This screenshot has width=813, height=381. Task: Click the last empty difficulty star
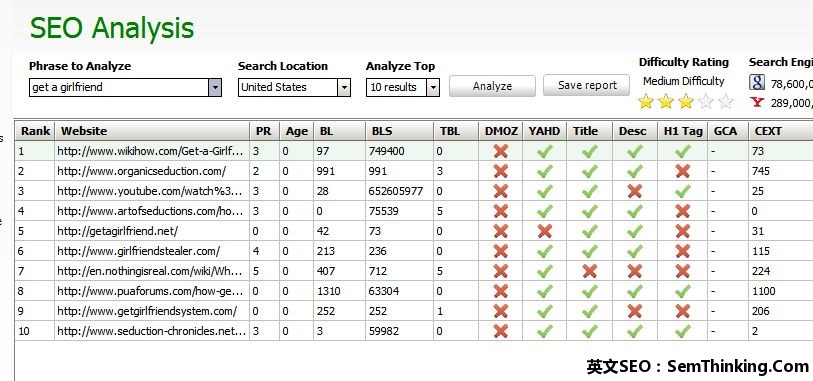click(x=726, y=102)
